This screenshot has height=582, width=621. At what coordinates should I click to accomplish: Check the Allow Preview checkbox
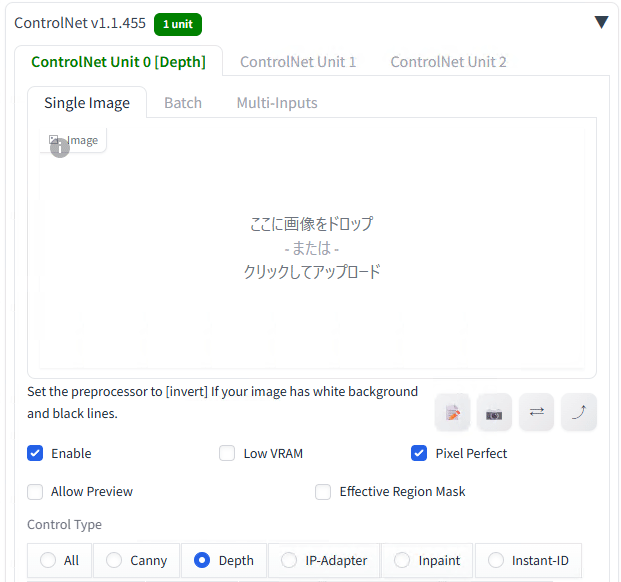pyautogui.click(x=35, y=492)
